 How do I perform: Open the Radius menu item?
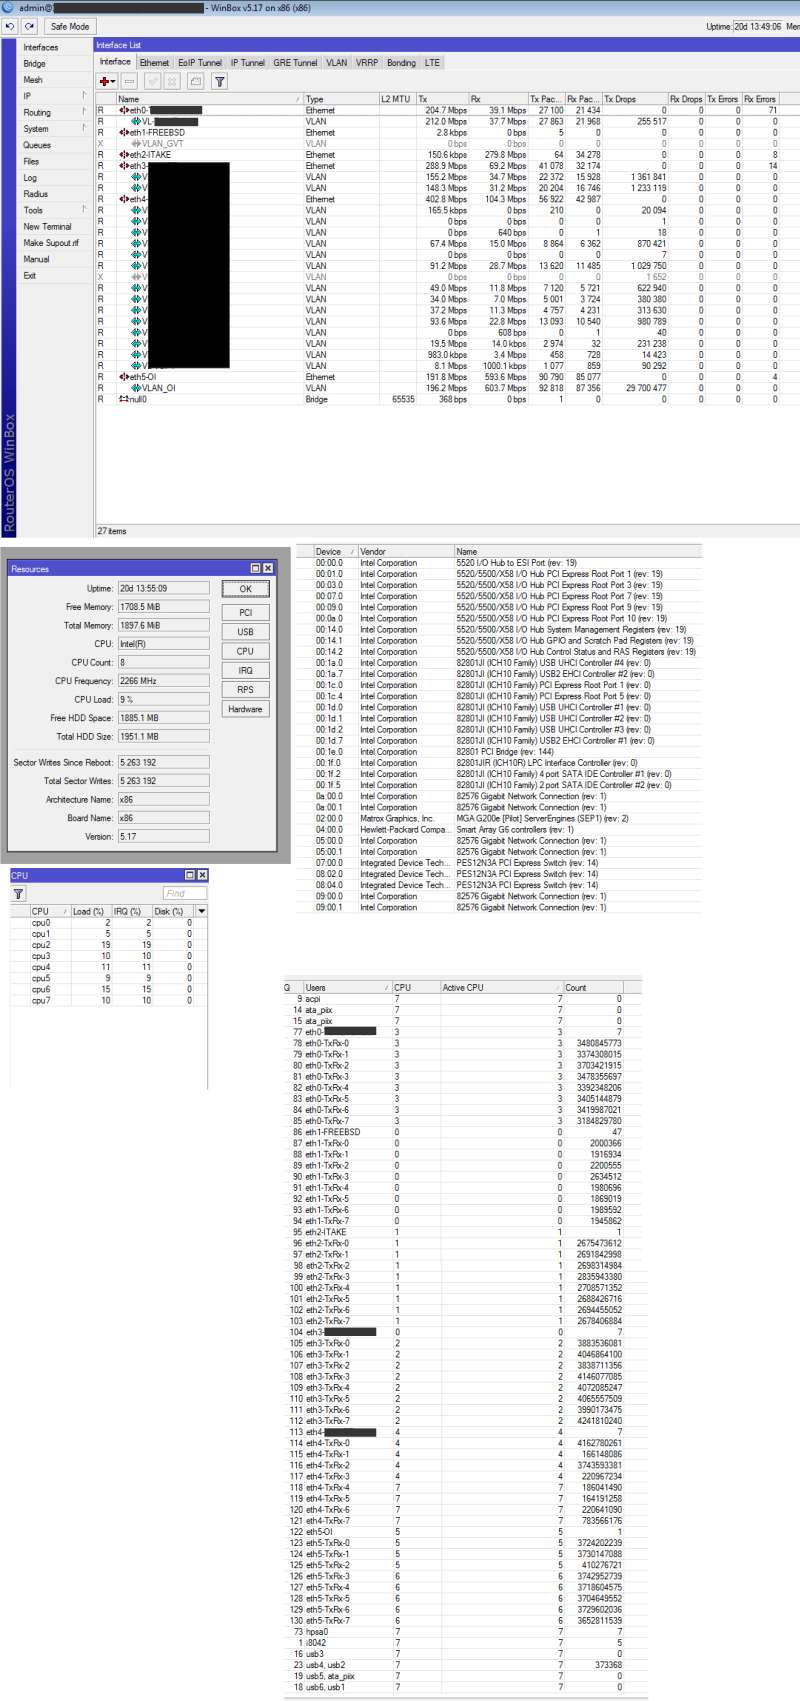point(35,194)
